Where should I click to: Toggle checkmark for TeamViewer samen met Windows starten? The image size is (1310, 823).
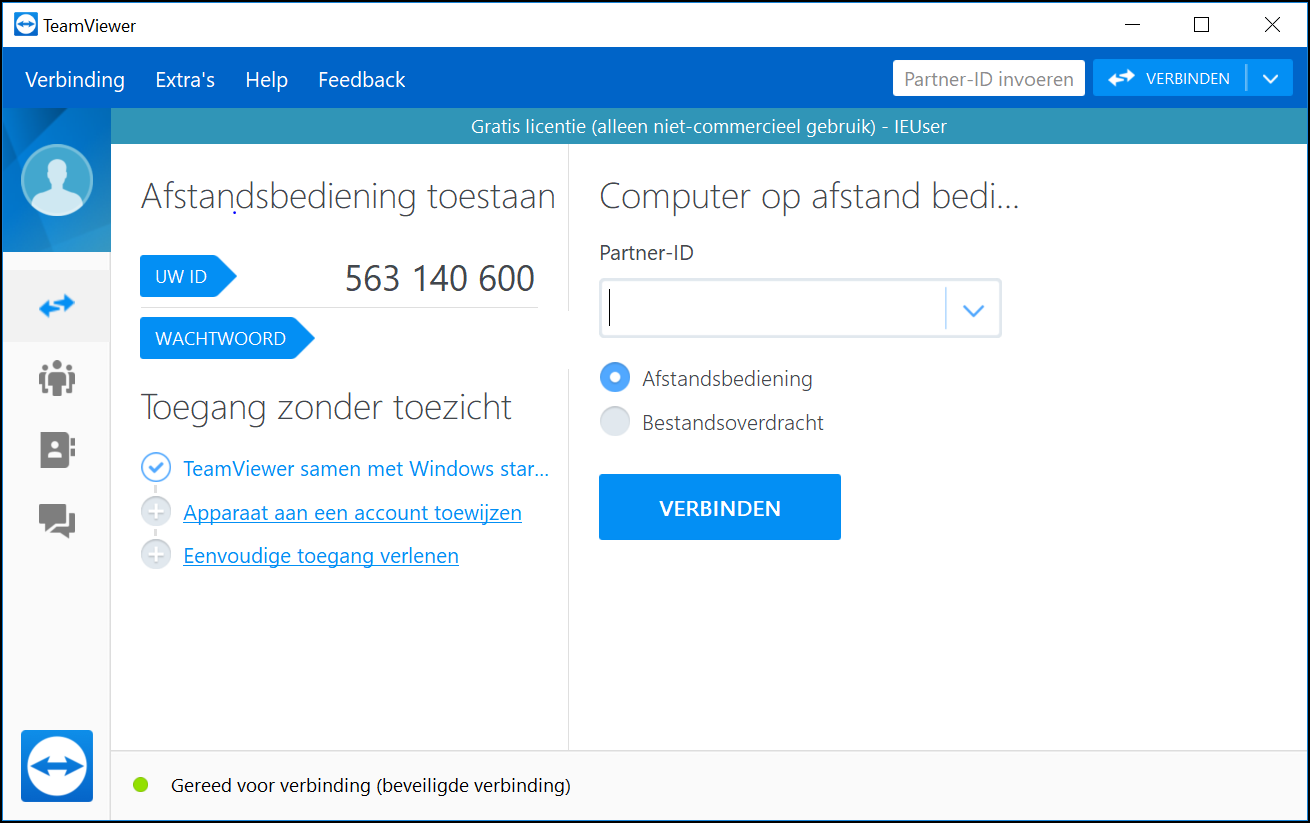pos(156,467)
